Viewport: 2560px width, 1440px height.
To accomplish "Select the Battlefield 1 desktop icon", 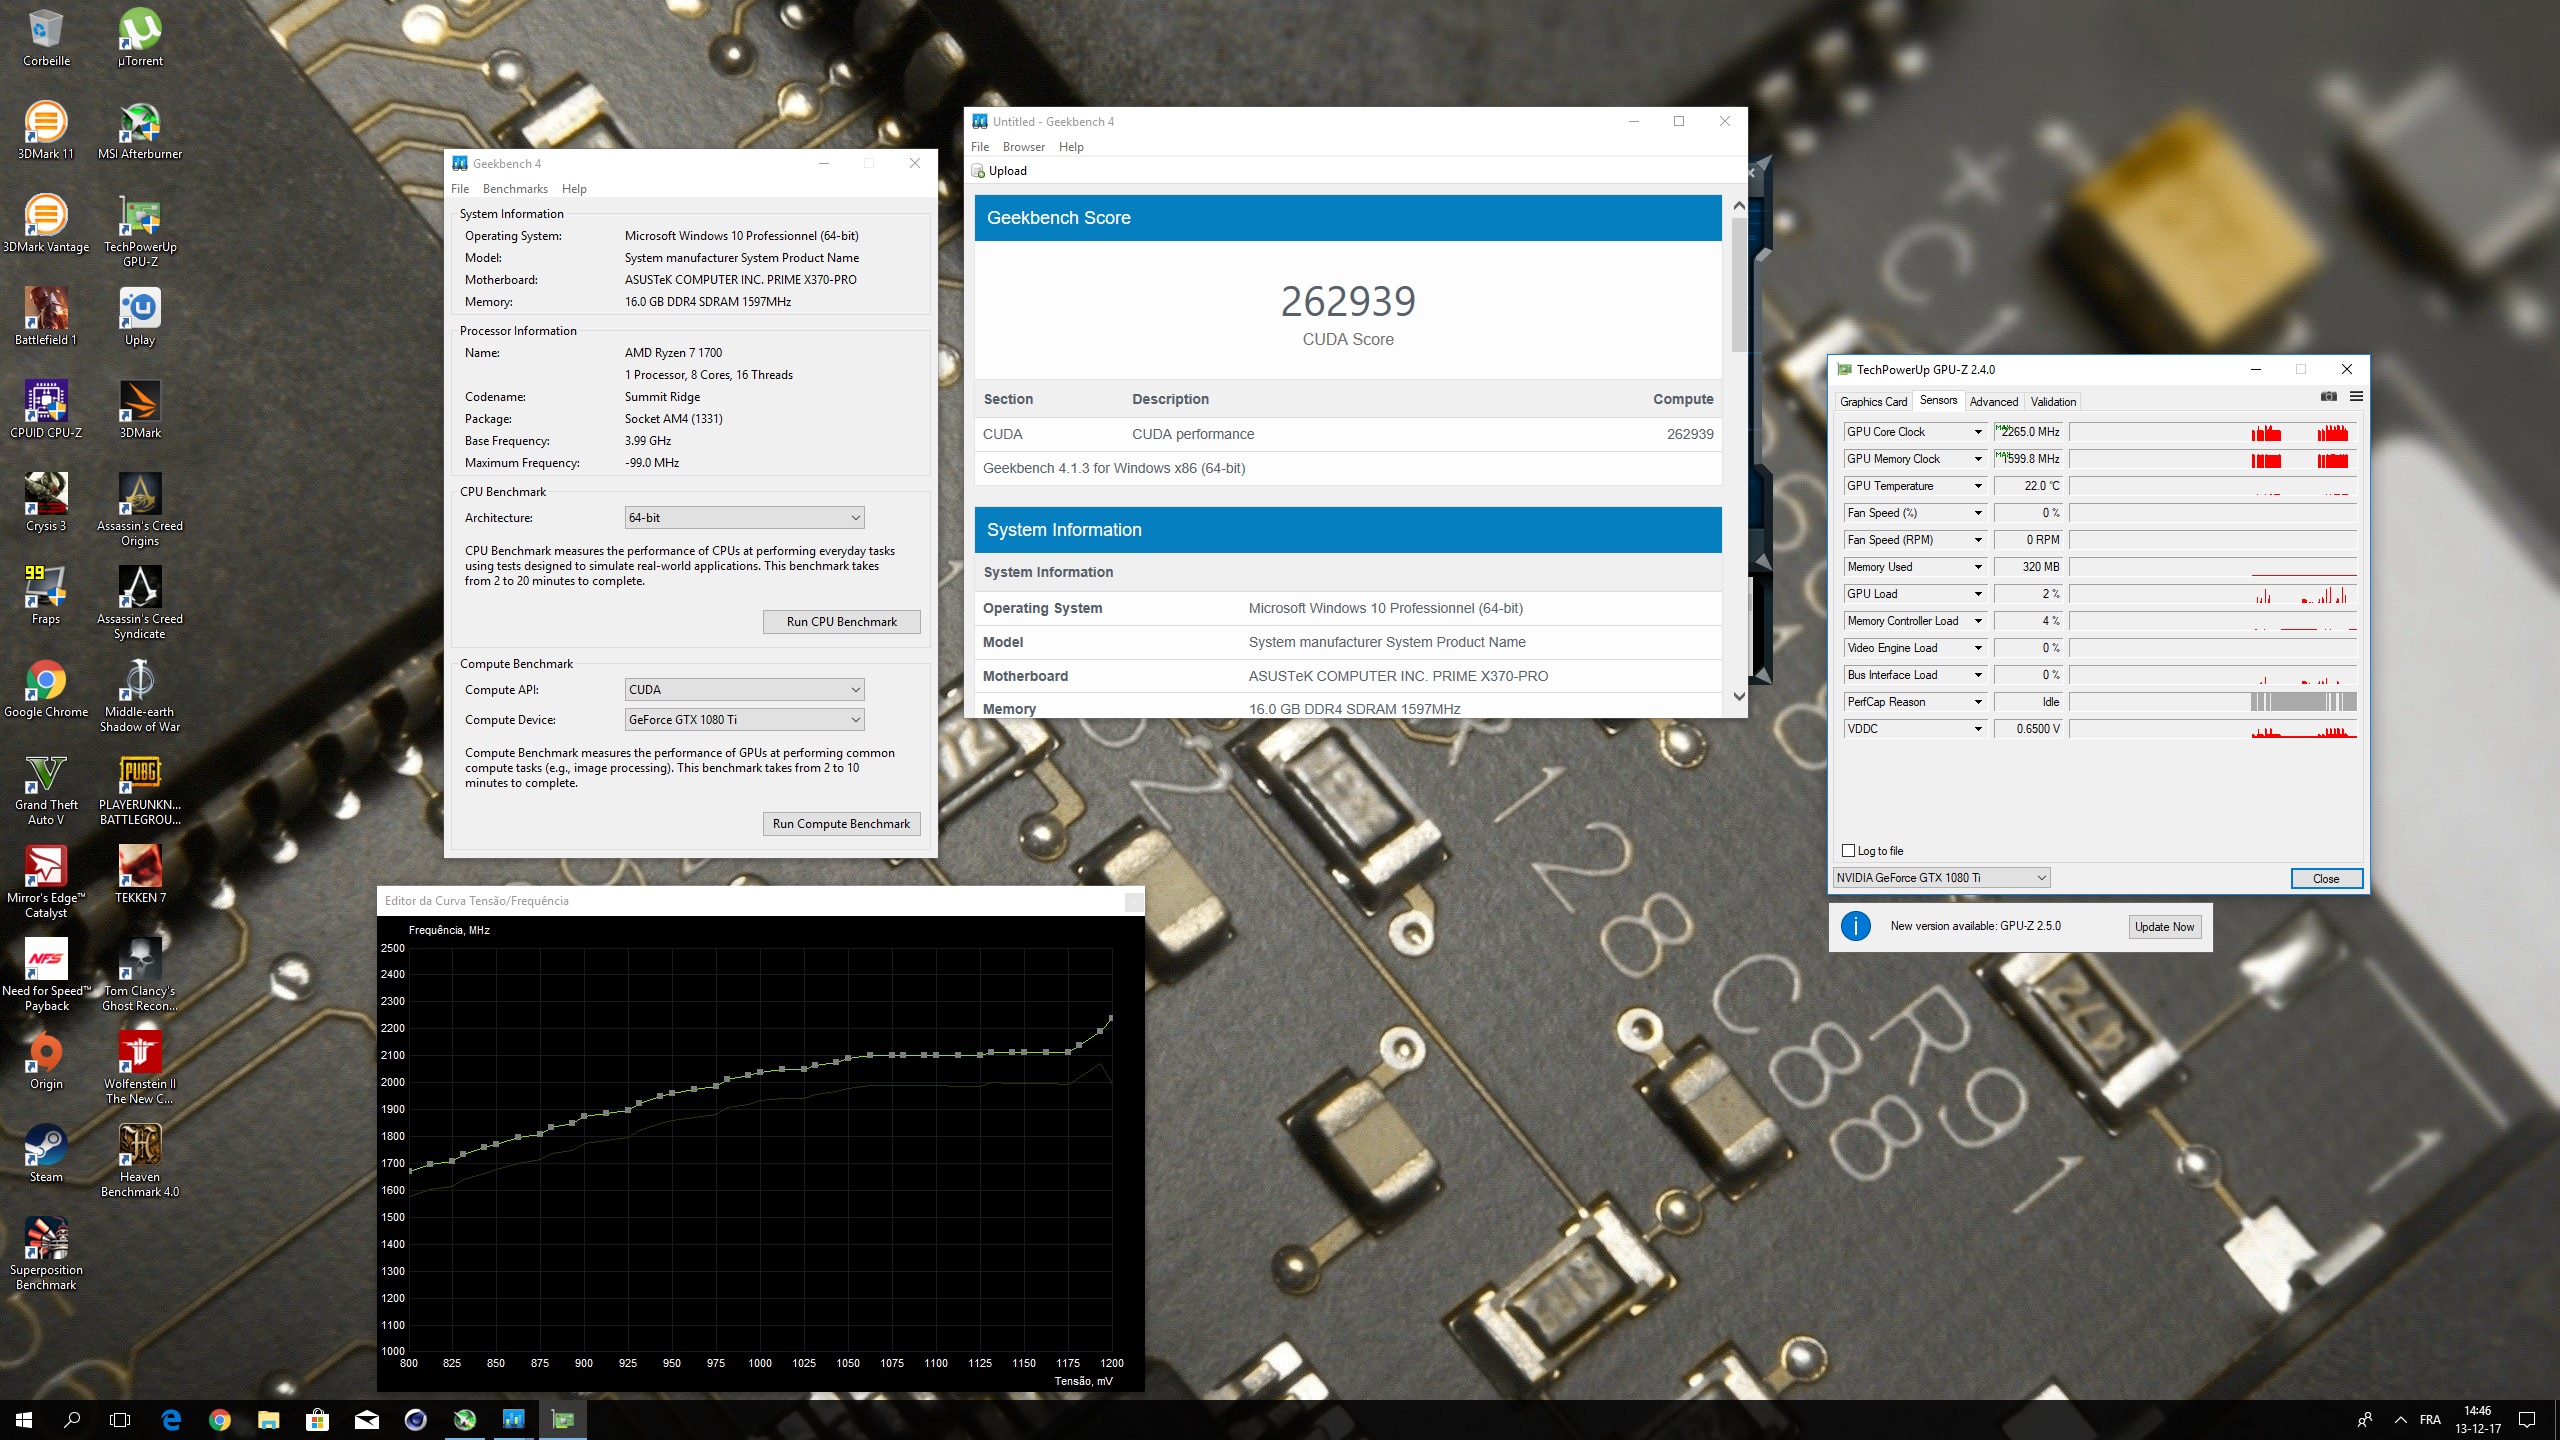I will [46, 317].
